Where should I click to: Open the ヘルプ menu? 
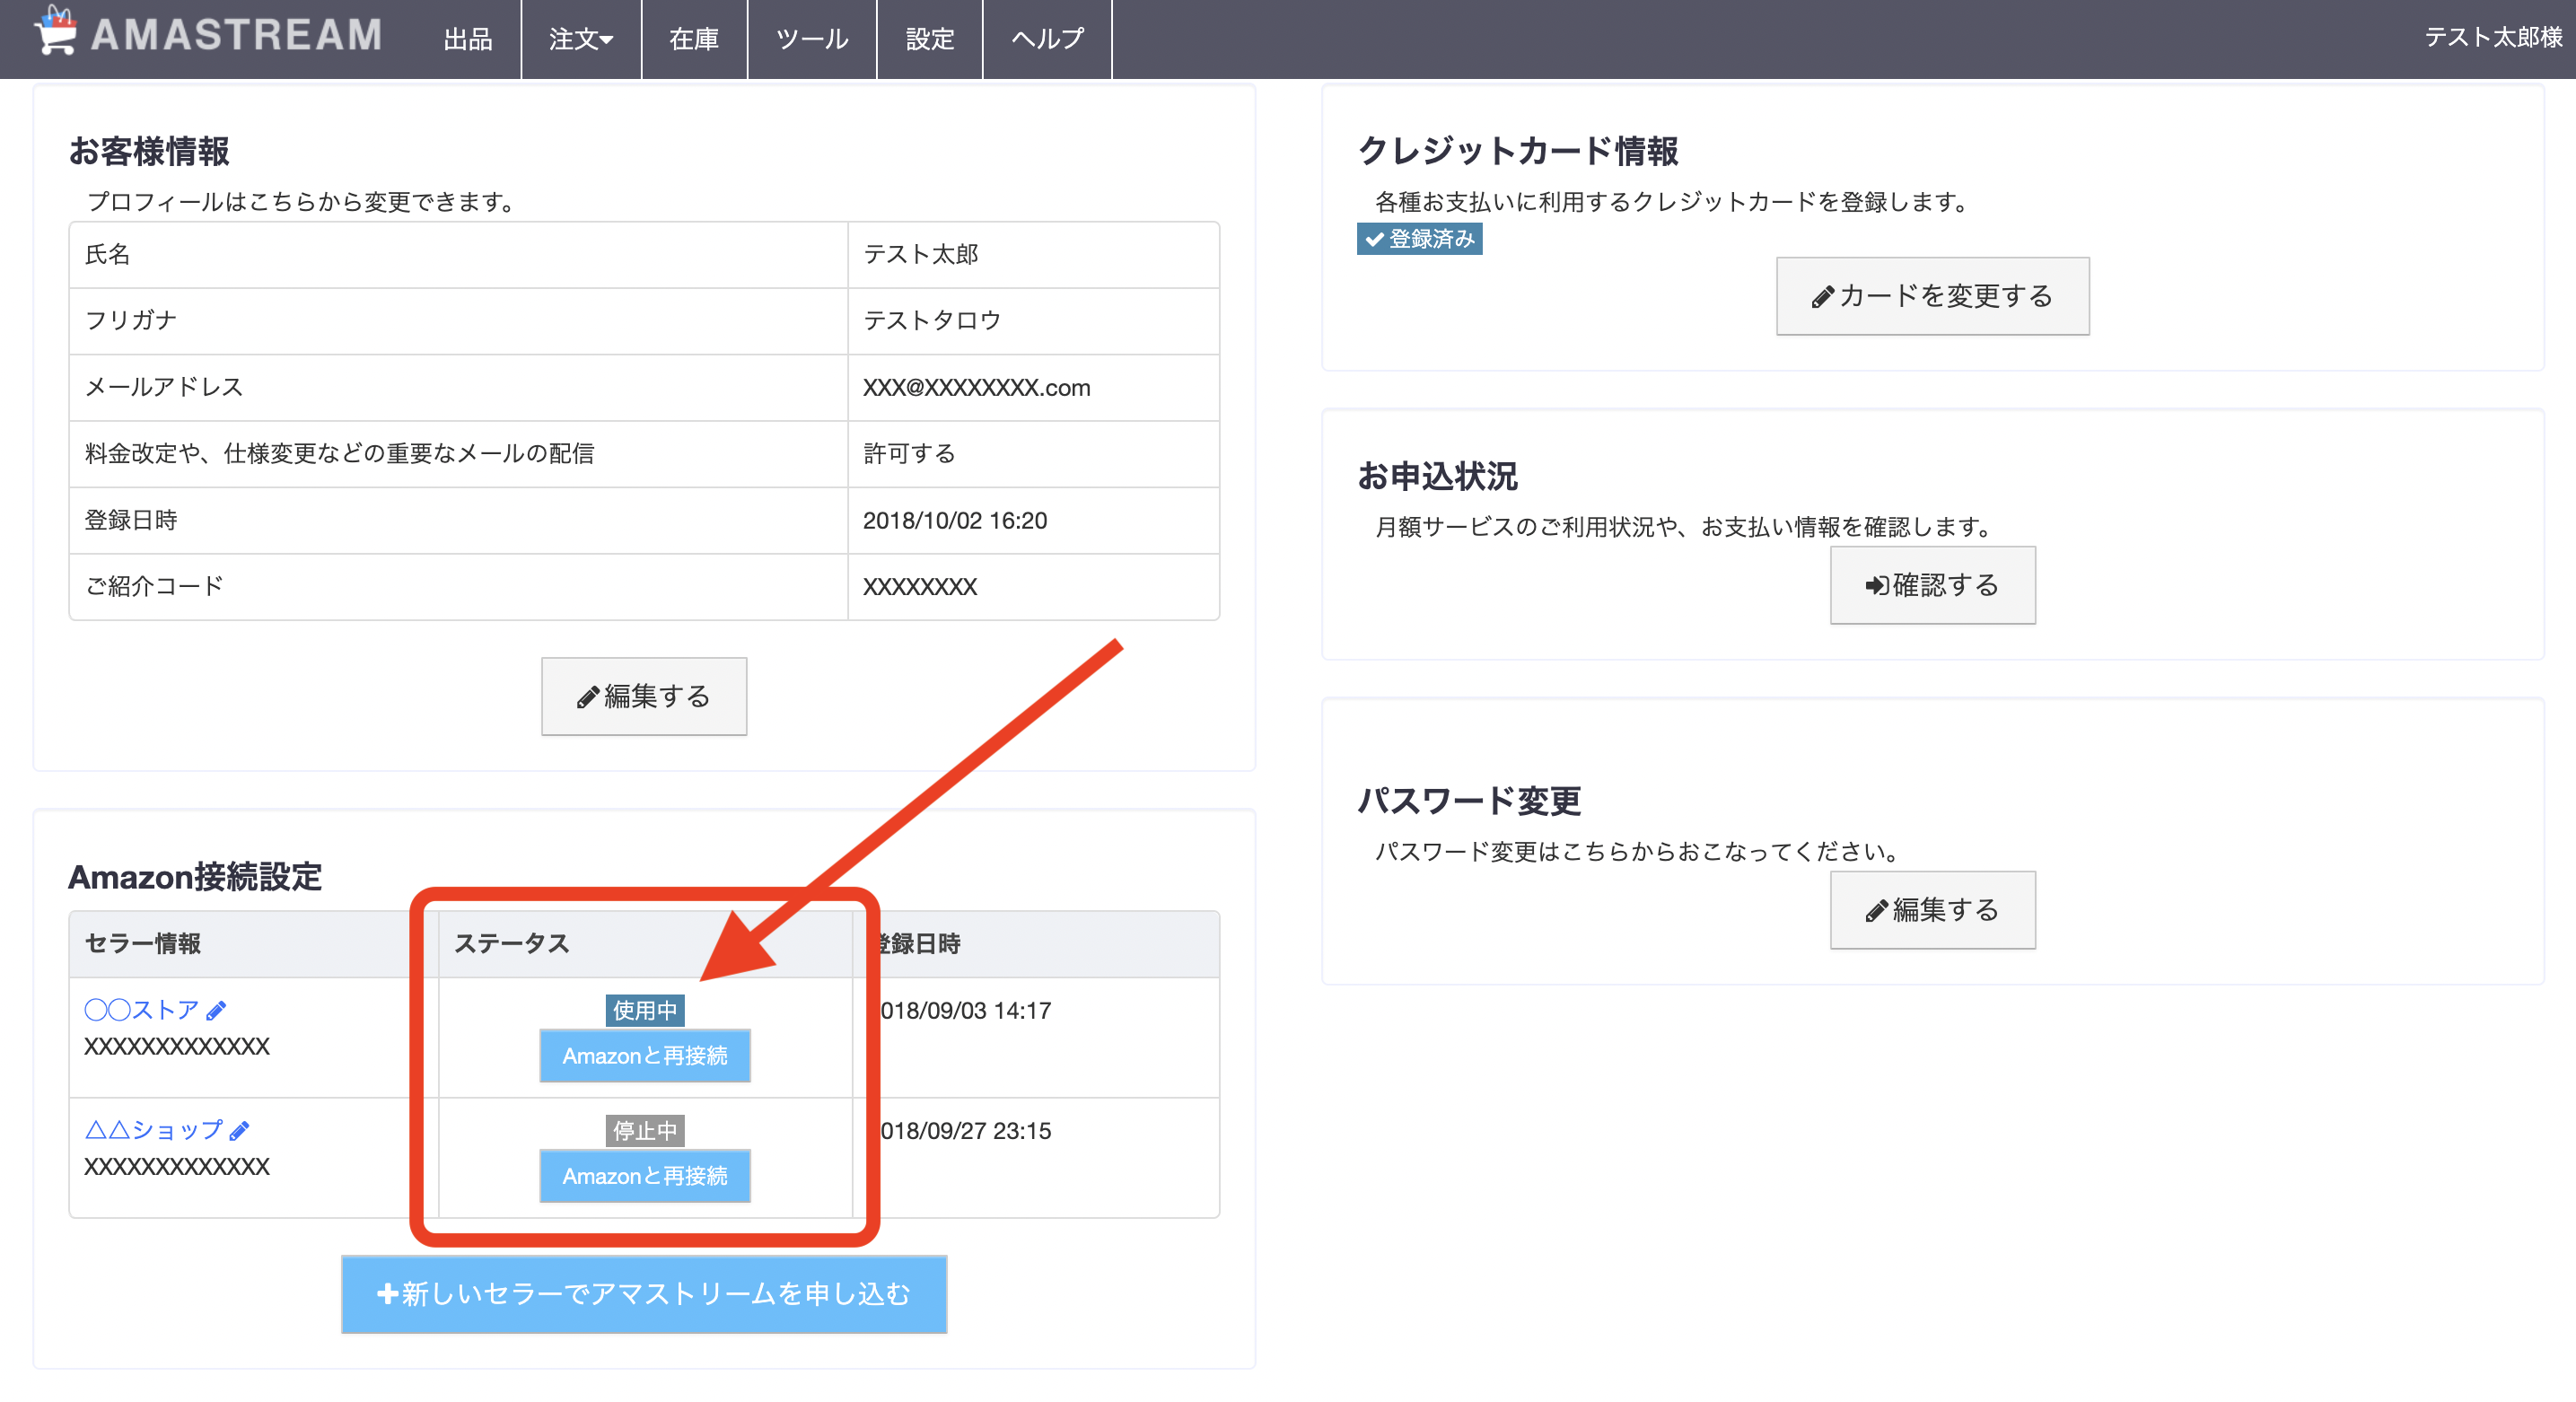click(x=1047, y=39)
